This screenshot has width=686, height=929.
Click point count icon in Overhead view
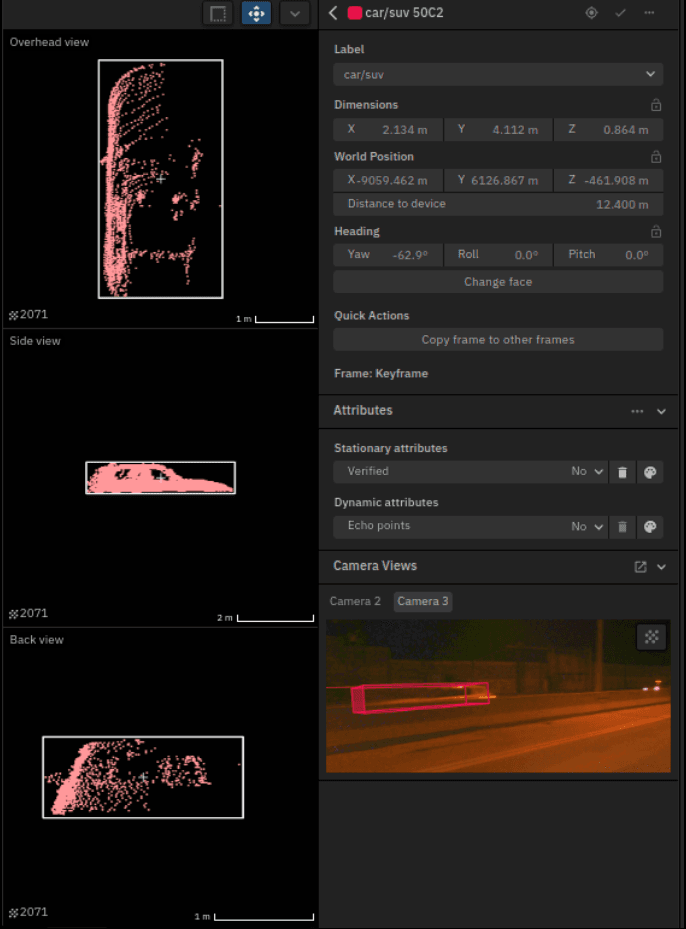[14, 315]
